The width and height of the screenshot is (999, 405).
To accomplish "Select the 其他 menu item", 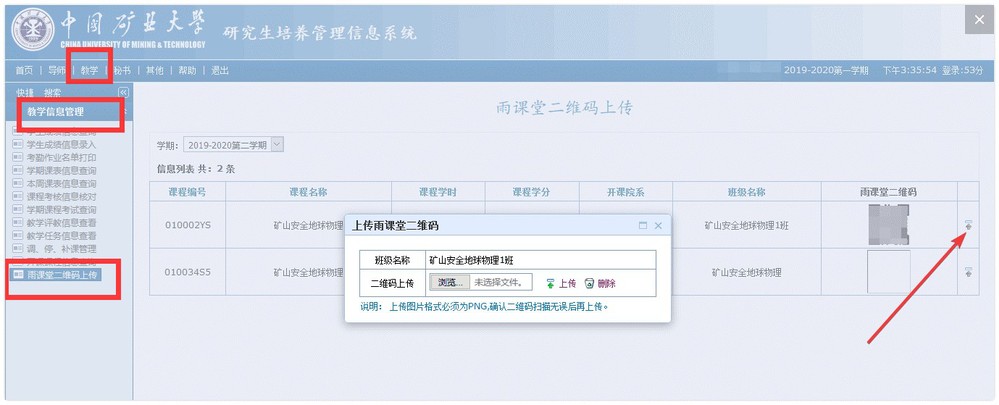I will [154, 71].
